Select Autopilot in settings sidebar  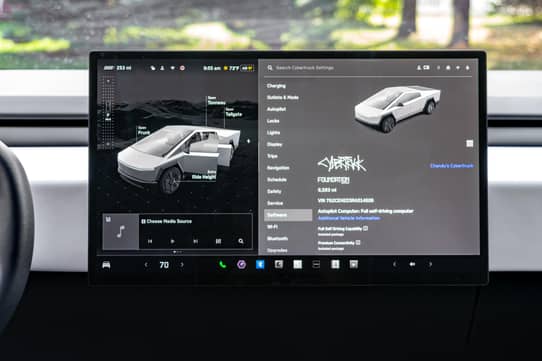point(276,109)
